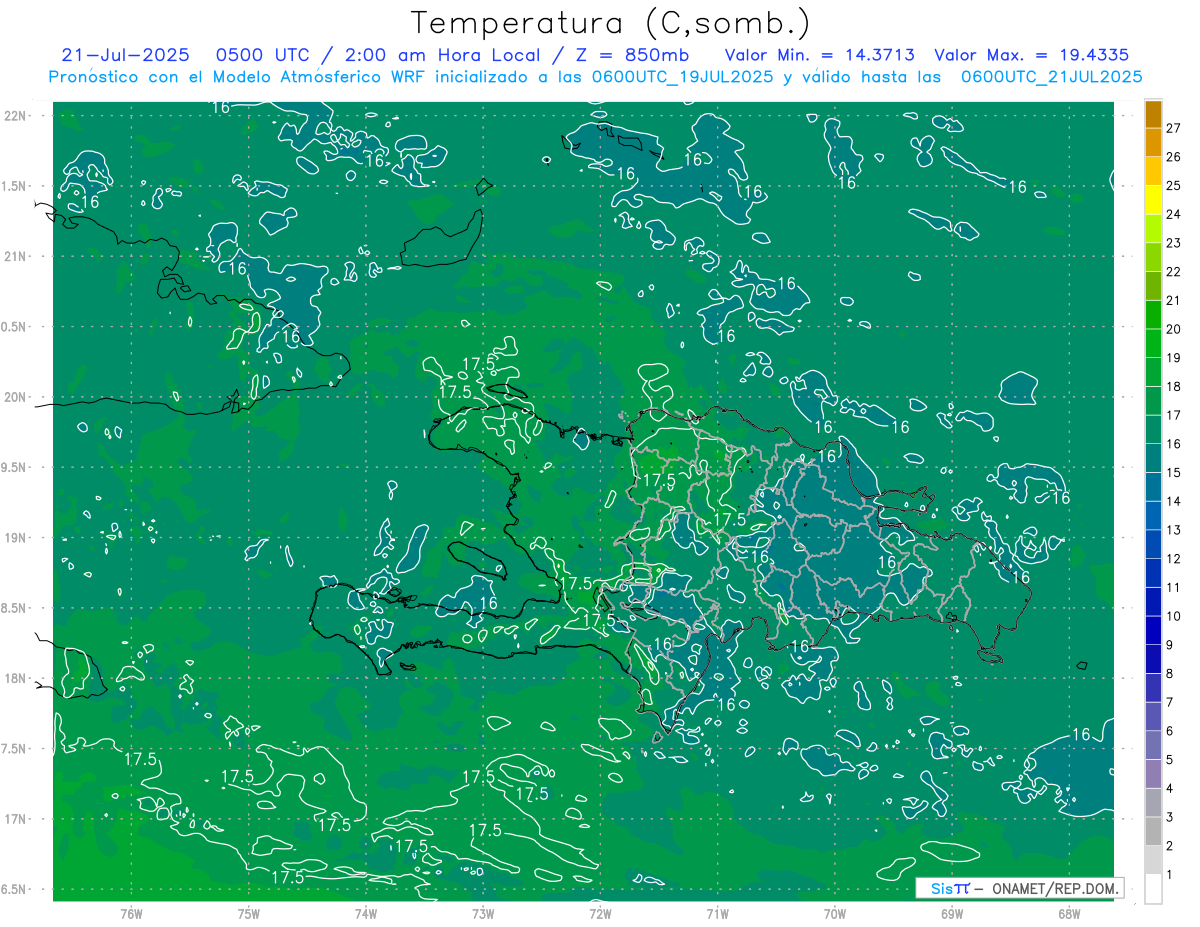
Task: Select the '21-Jul-2025' date text
Action: pos(128,55)
